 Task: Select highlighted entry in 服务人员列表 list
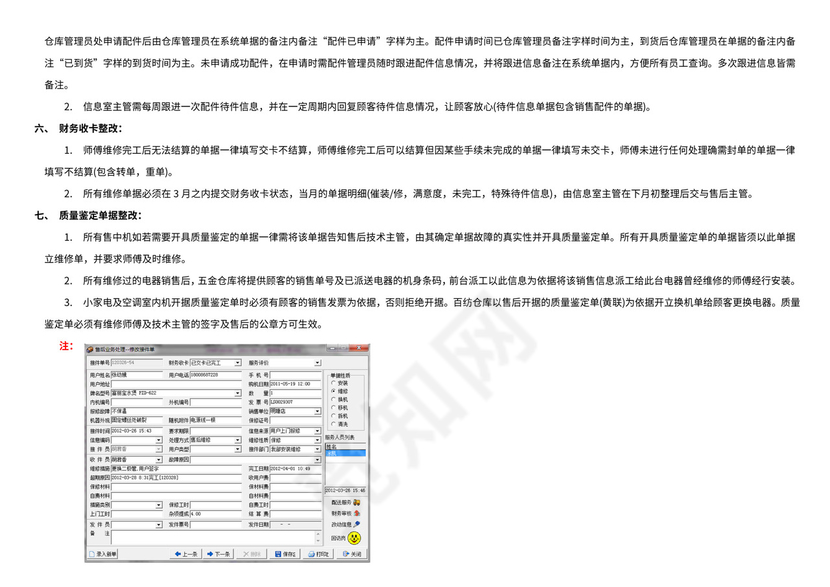tap(344, 453)
